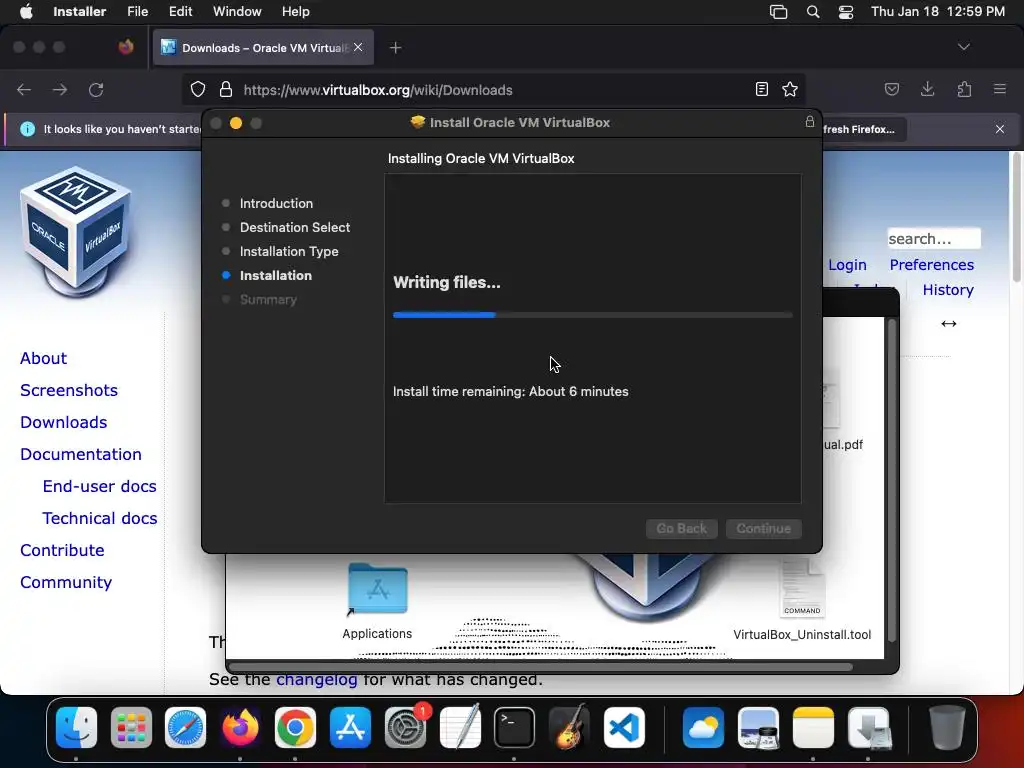Click the lock icon in the installer title bar

[810, 121]
